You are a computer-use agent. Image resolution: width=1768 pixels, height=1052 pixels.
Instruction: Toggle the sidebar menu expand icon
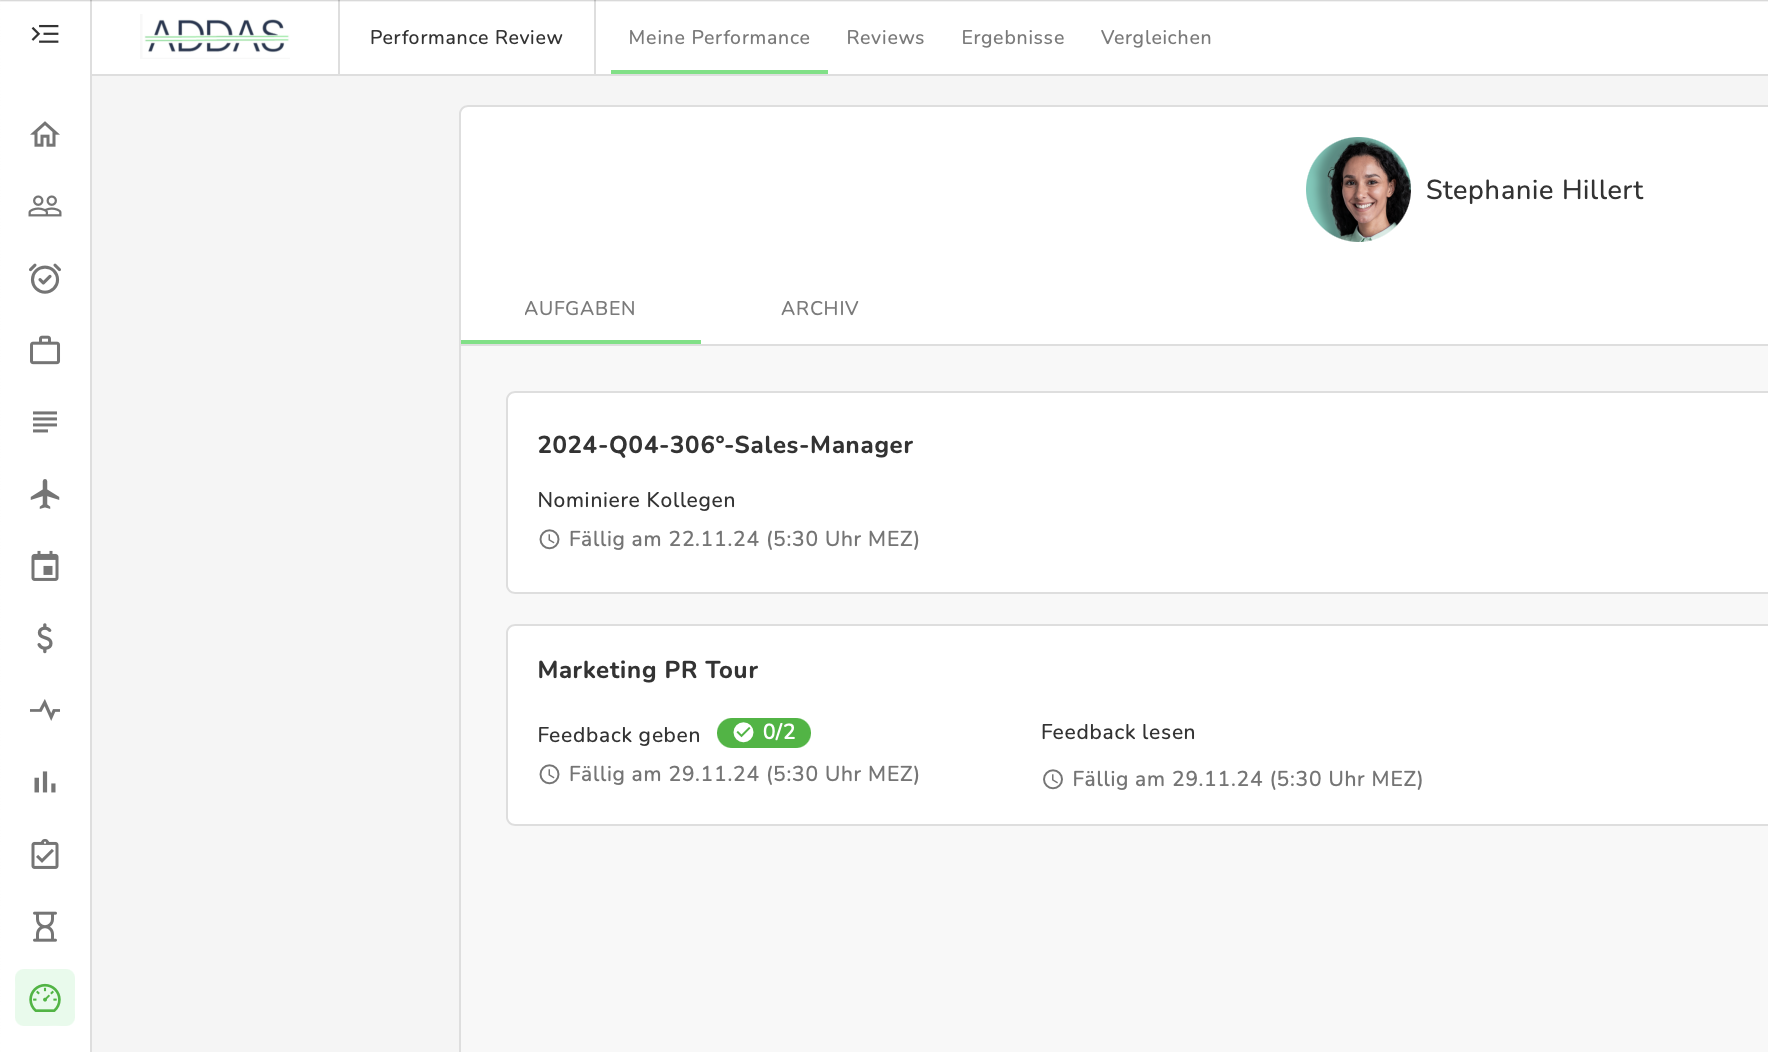tap(45, 35)
